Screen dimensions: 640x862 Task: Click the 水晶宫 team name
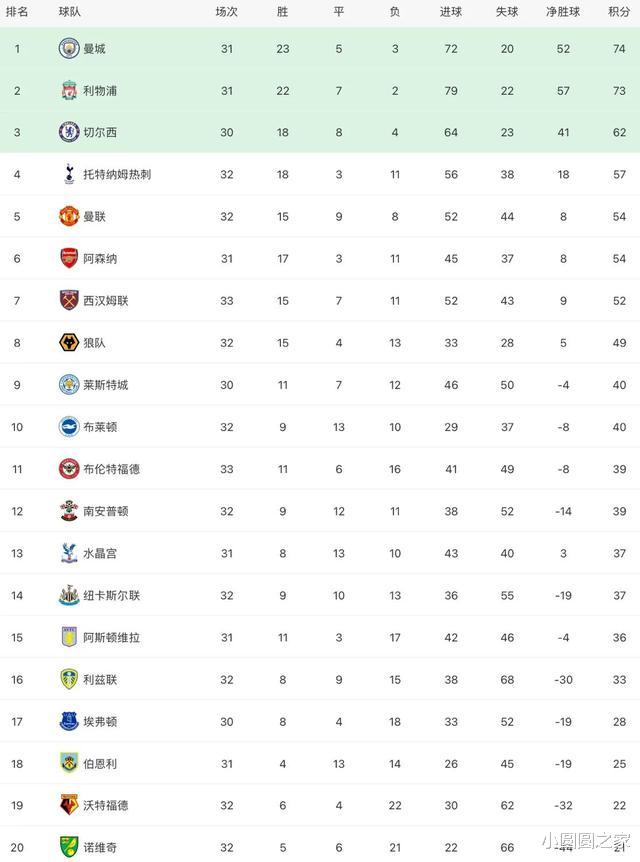tap(100, 554)
